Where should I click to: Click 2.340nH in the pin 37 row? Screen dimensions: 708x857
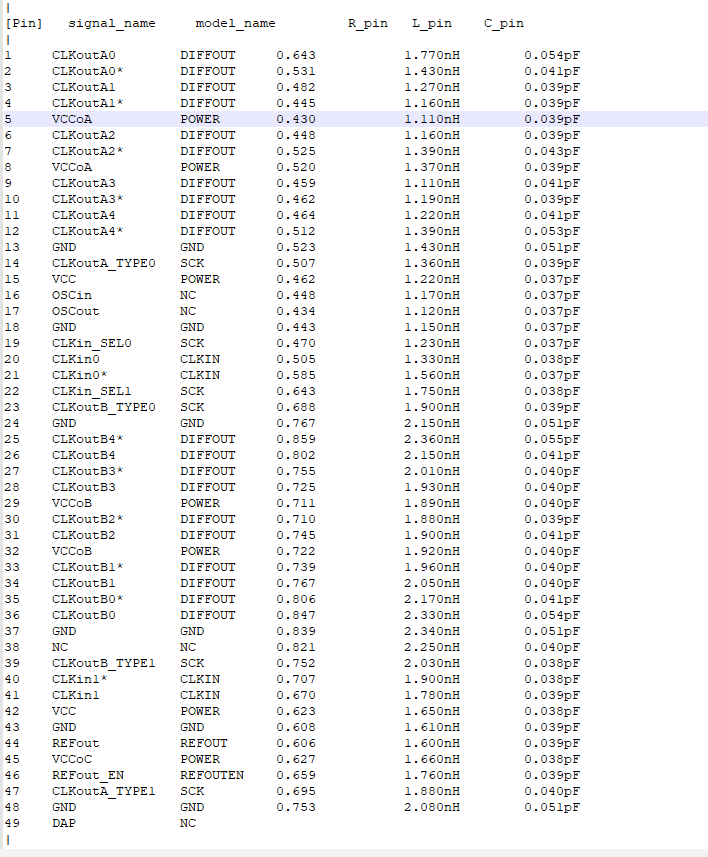(x=432, y=631)
